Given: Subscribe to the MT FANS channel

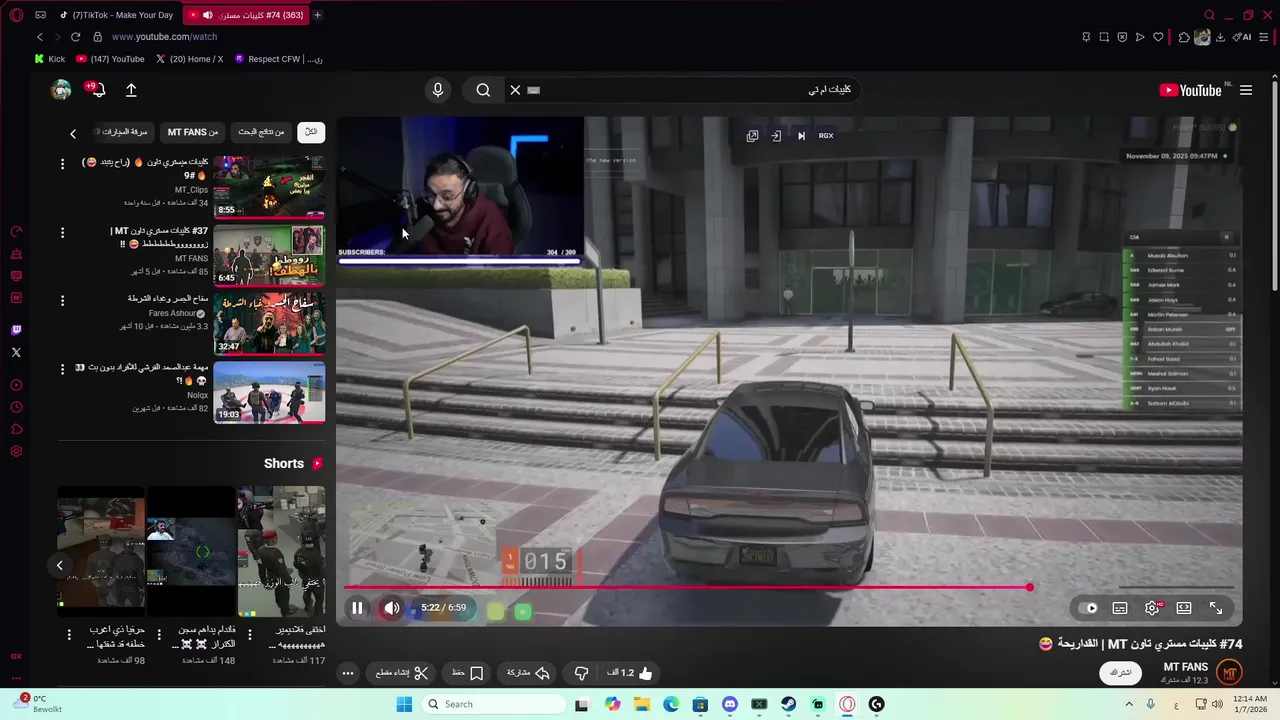Looking at the screenshot, I should 1121,673.
